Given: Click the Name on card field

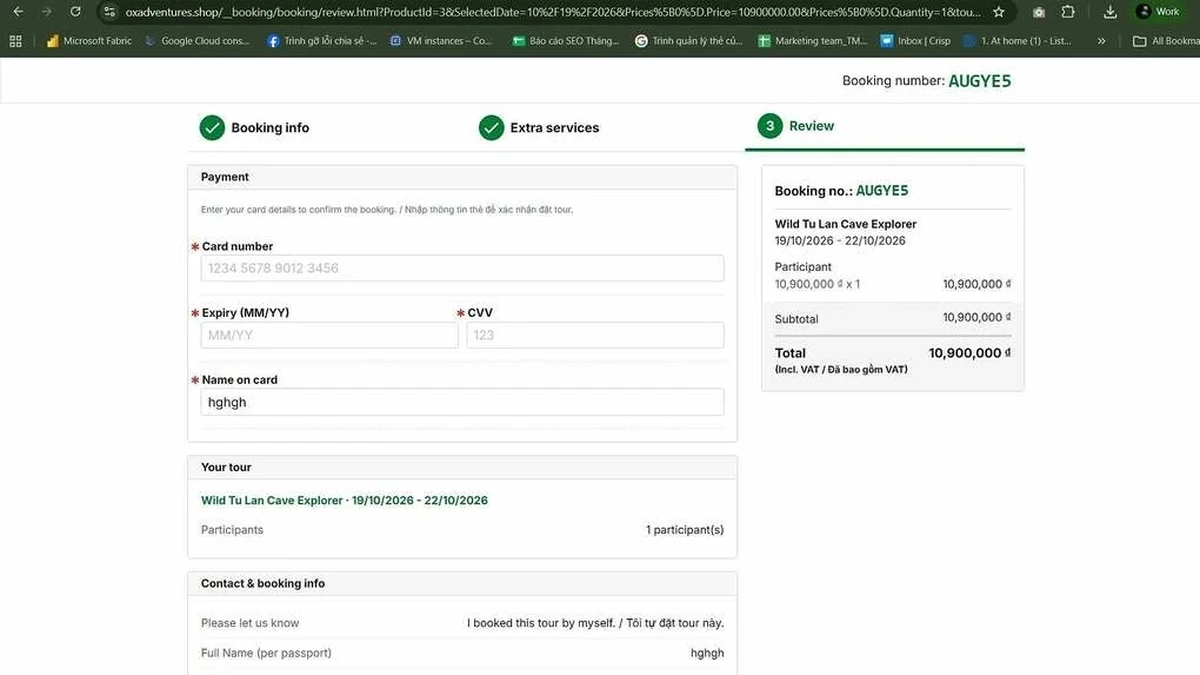Looking at the screenshot, I should point(462,402).
